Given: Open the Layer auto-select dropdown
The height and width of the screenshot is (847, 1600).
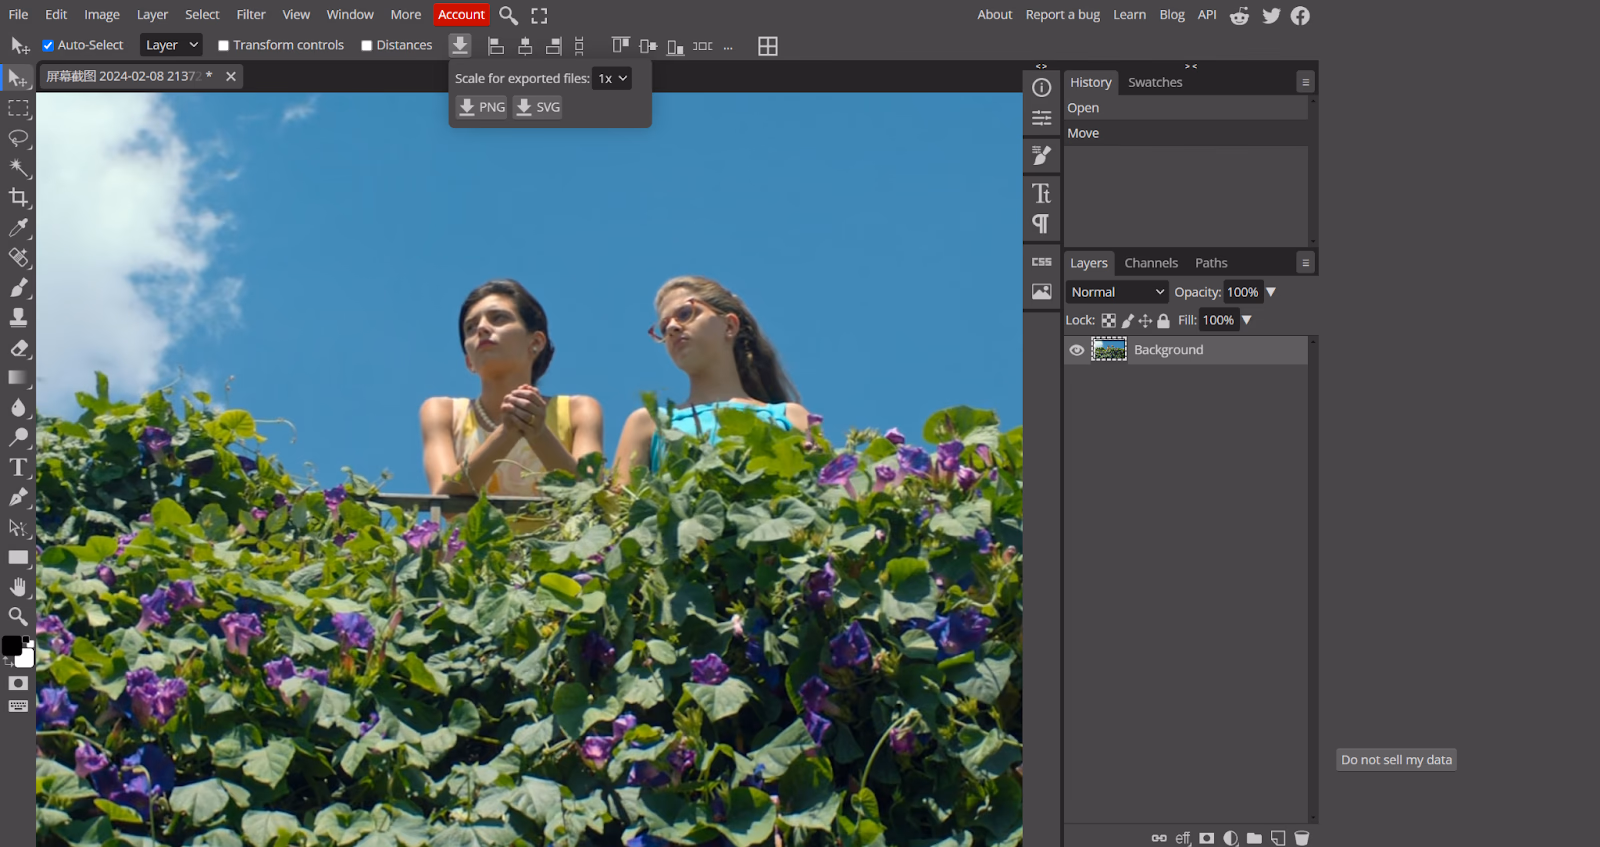Looking at the screenshot, I should click(x=171, y=45).
